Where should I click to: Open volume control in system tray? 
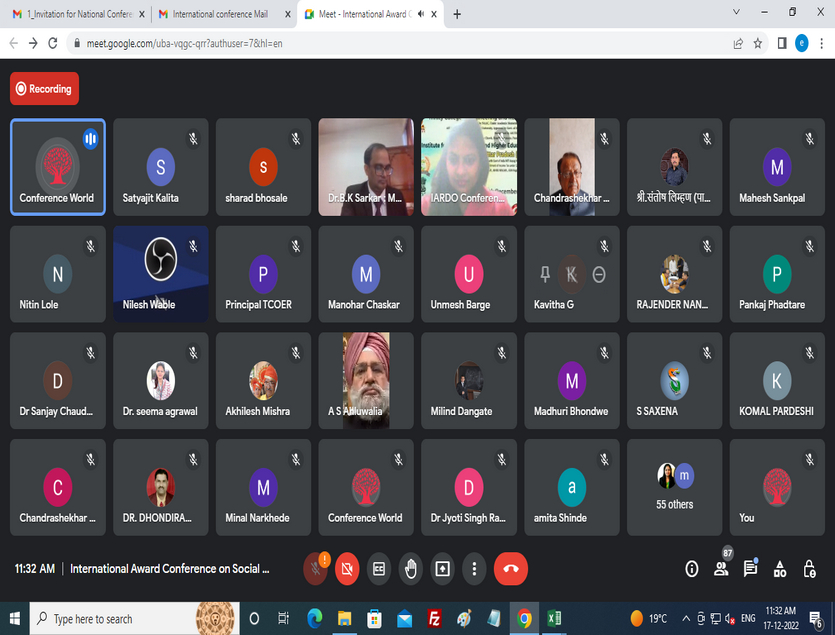(730, 619)
